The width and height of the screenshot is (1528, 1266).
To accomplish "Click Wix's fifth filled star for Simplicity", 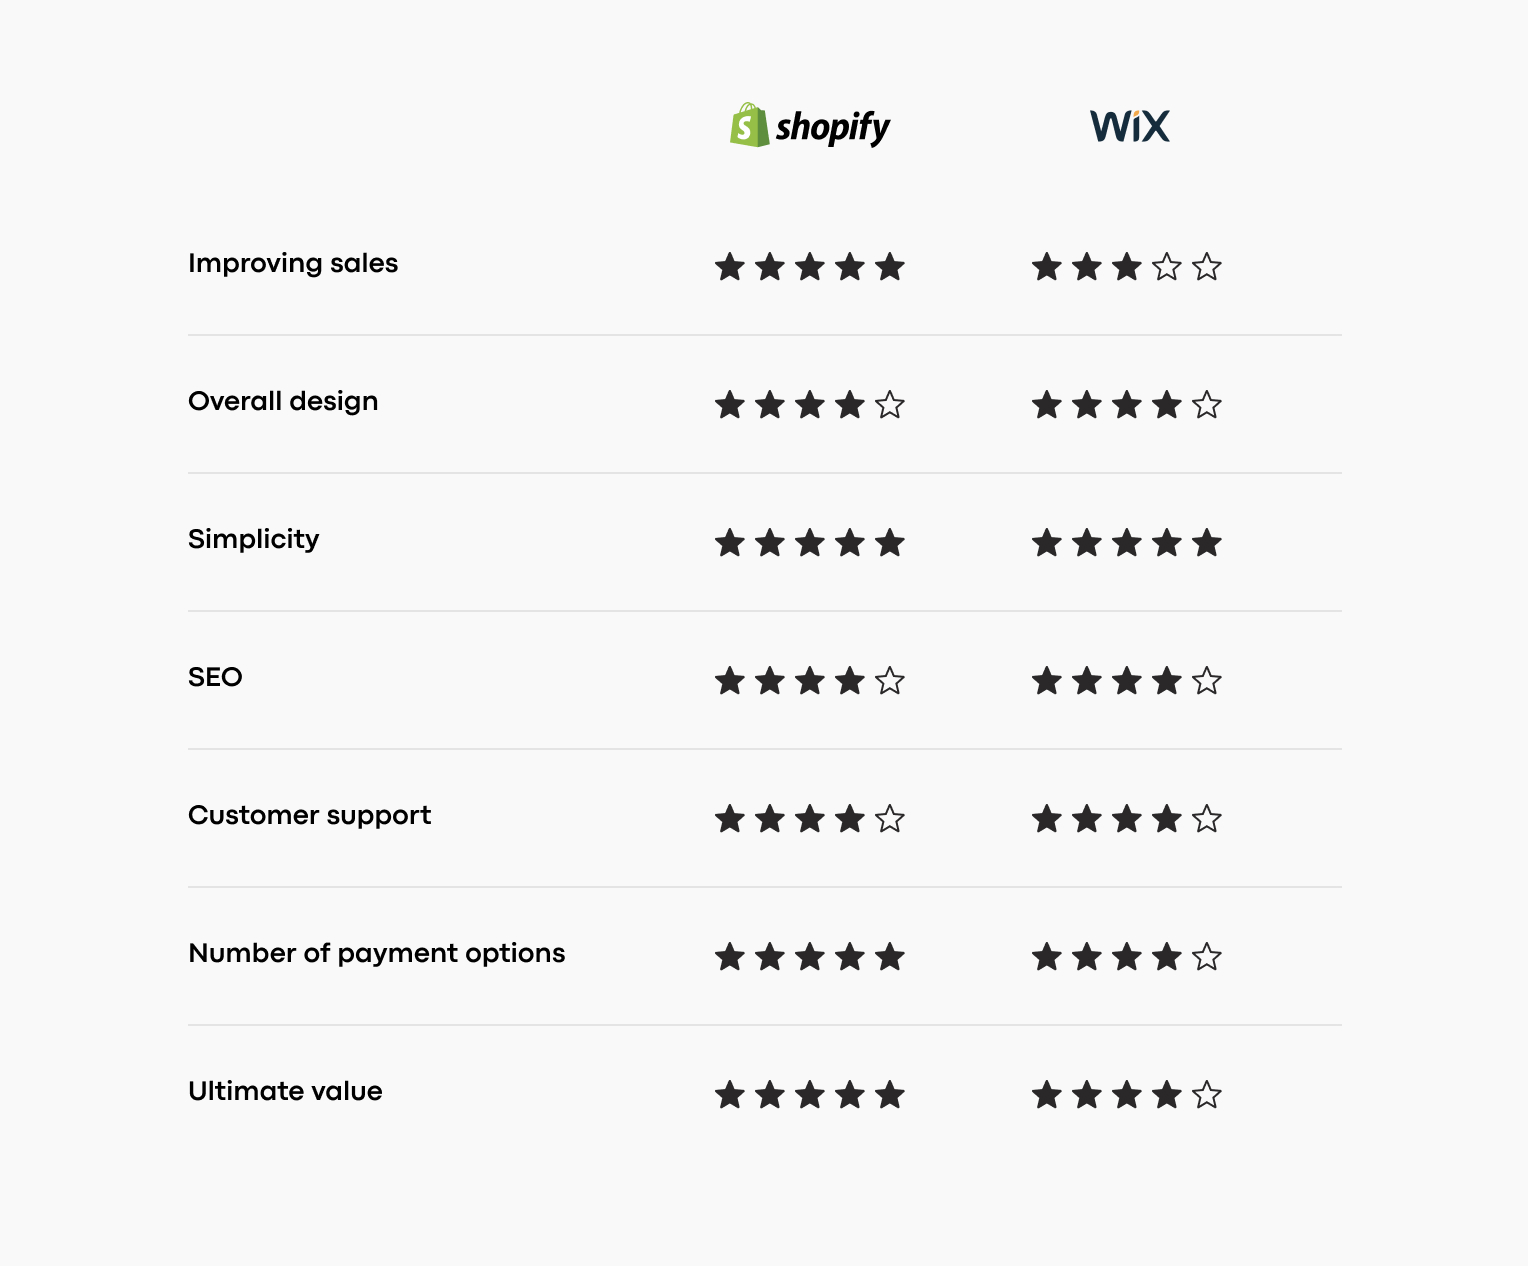I will (x=1207, y=543).
